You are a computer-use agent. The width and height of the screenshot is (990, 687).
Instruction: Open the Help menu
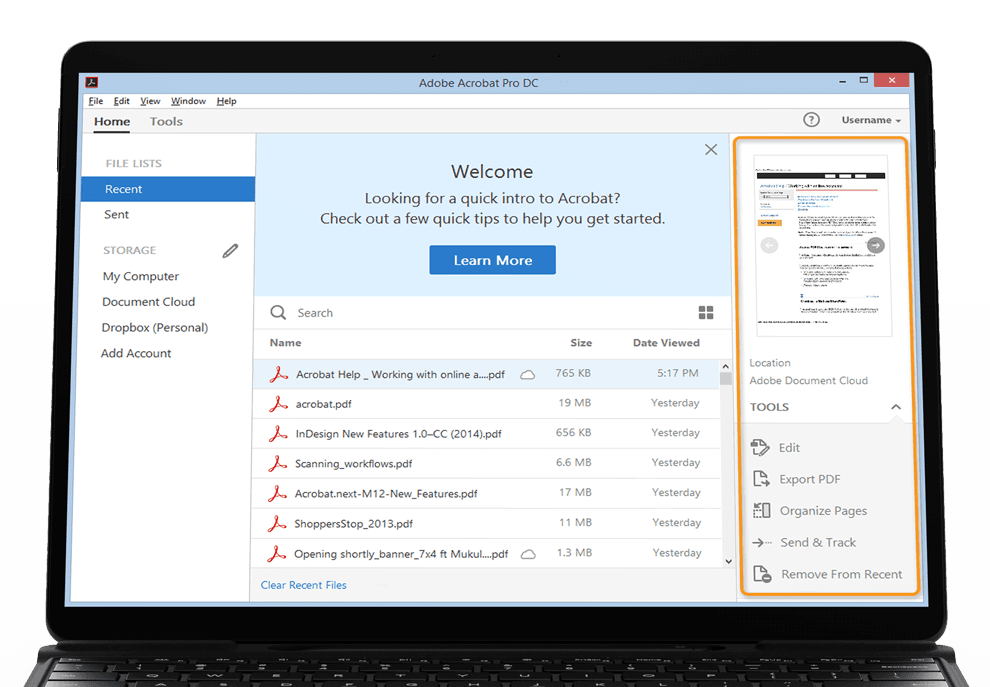click(227, 101)
